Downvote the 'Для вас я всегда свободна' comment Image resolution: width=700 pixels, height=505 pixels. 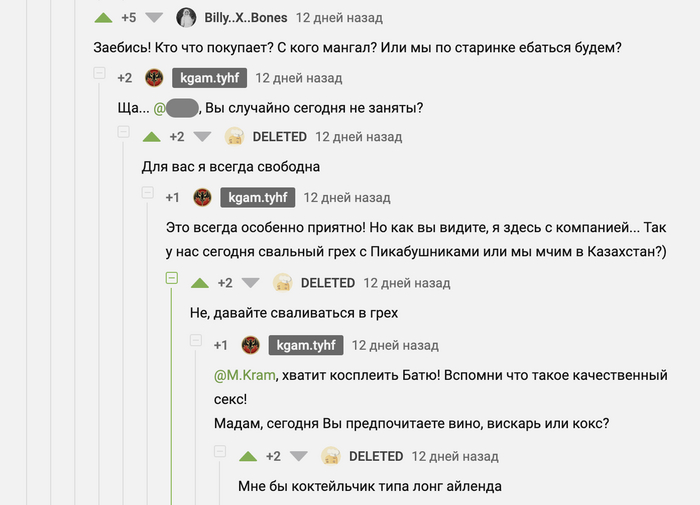pyautogui.click(x=202, y=137)
